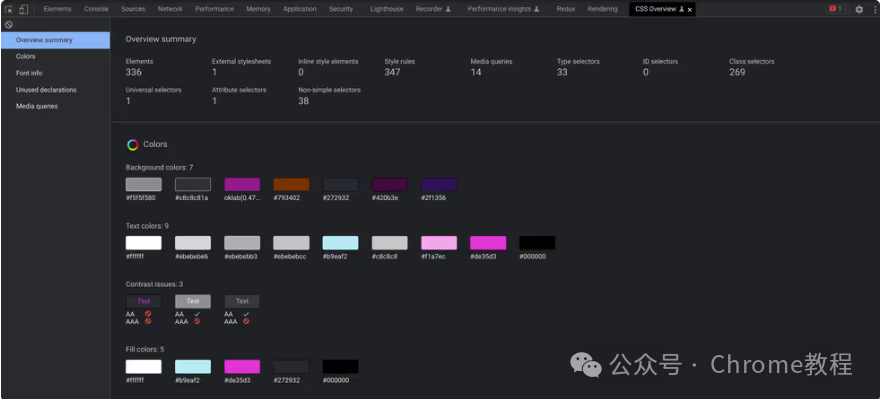Viewport: 880px width, 399px height.
Task: Click the Colors section color wheel icon
Action: coord(132,145)
